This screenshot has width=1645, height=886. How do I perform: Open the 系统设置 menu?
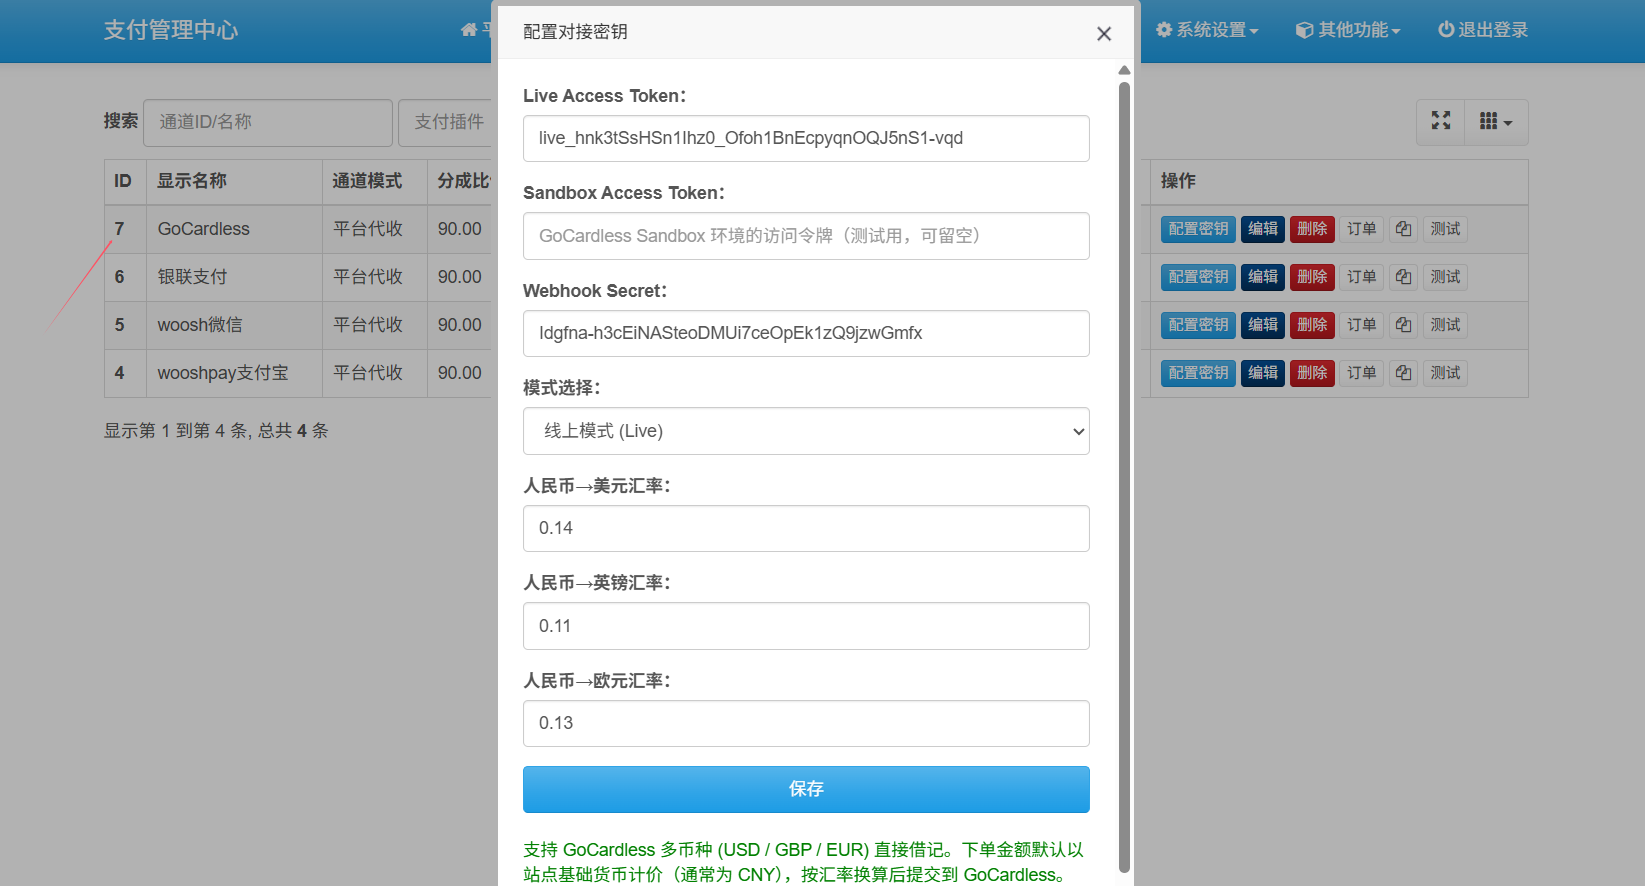(x=1206, y=30)
